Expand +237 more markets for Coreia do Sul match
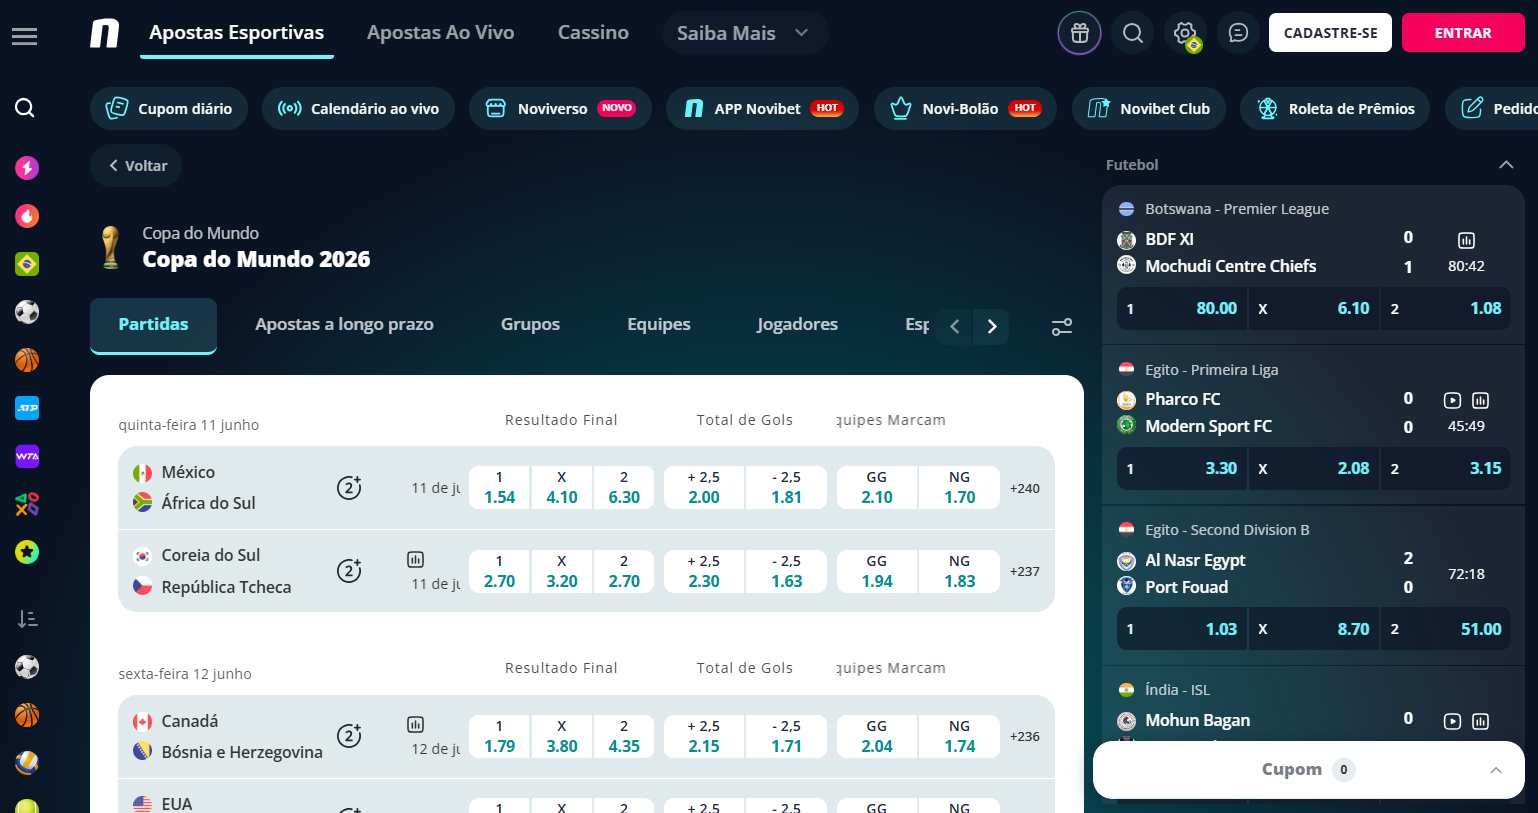The height and width of the screenshot is (813, 1538). pos(1025,571)
